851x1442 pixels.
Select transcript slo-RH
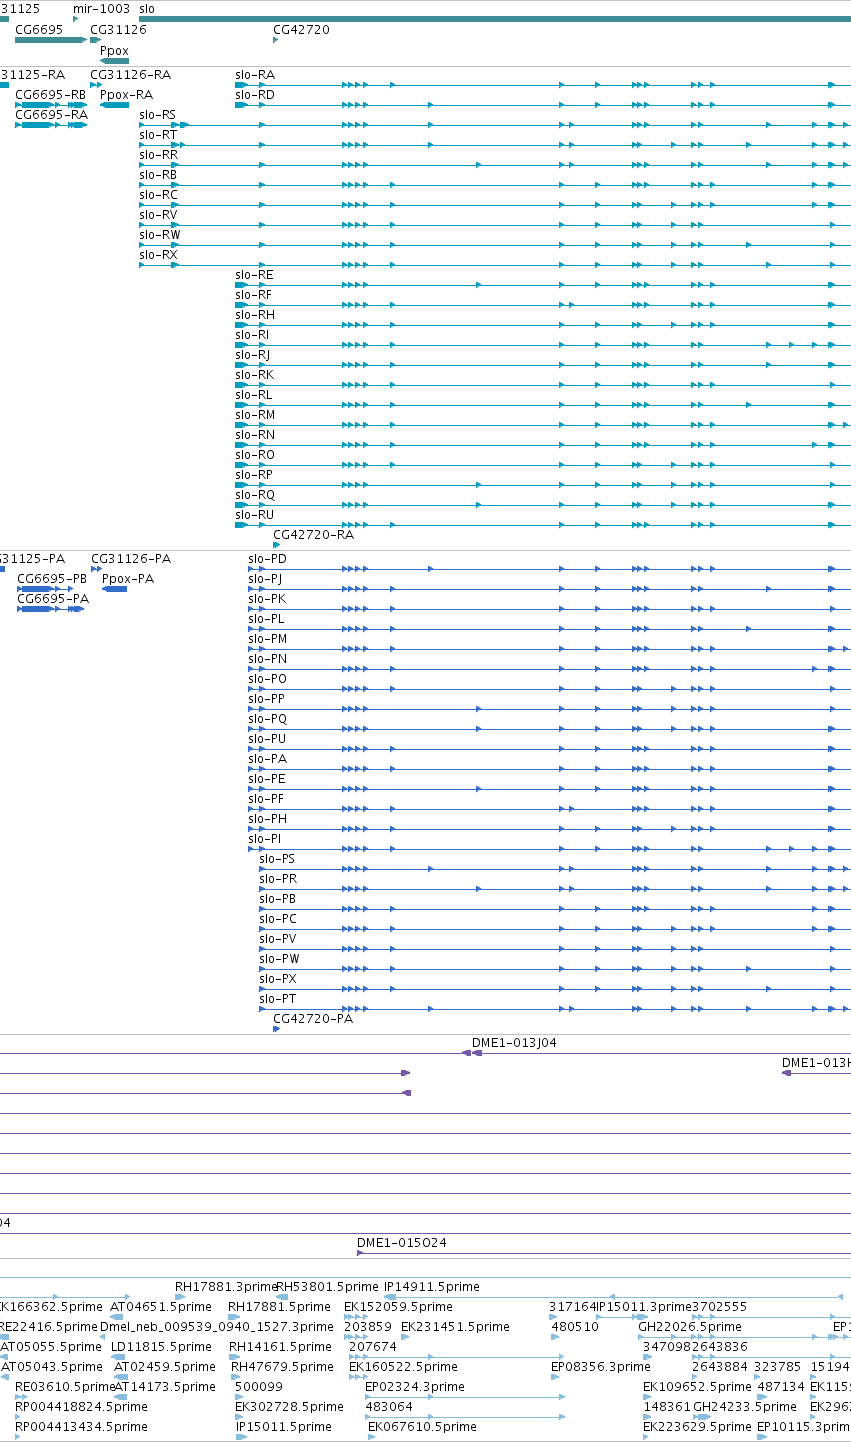(255, 315)
